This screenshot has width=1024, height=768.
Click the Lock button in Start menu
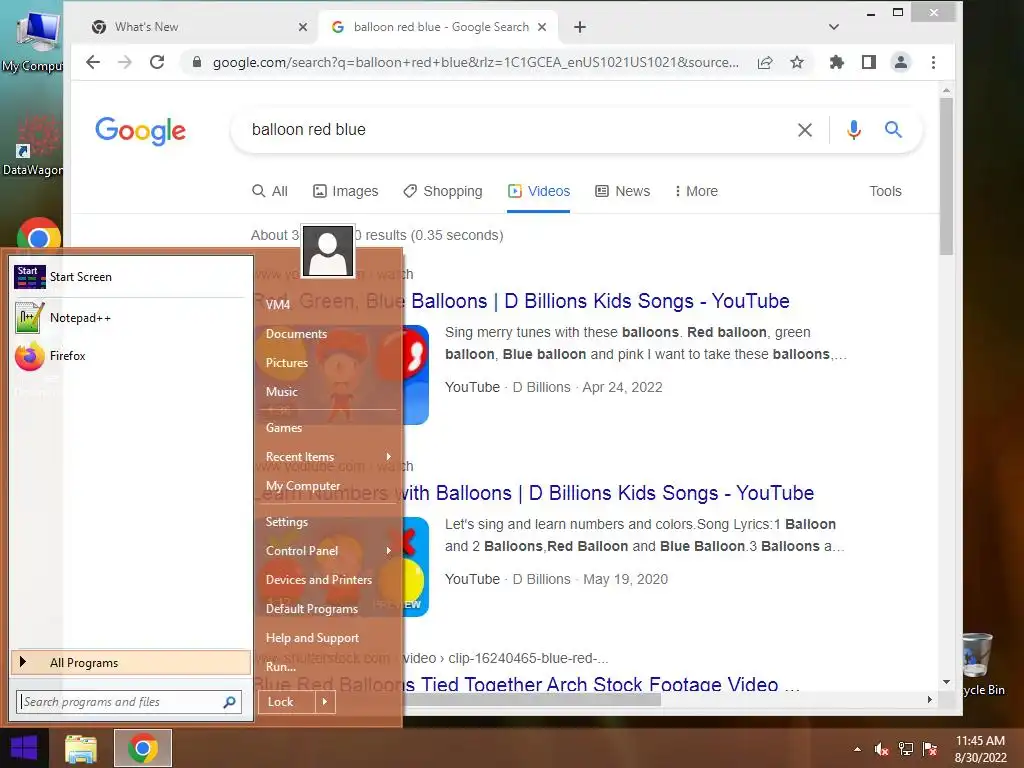point(287,702)
